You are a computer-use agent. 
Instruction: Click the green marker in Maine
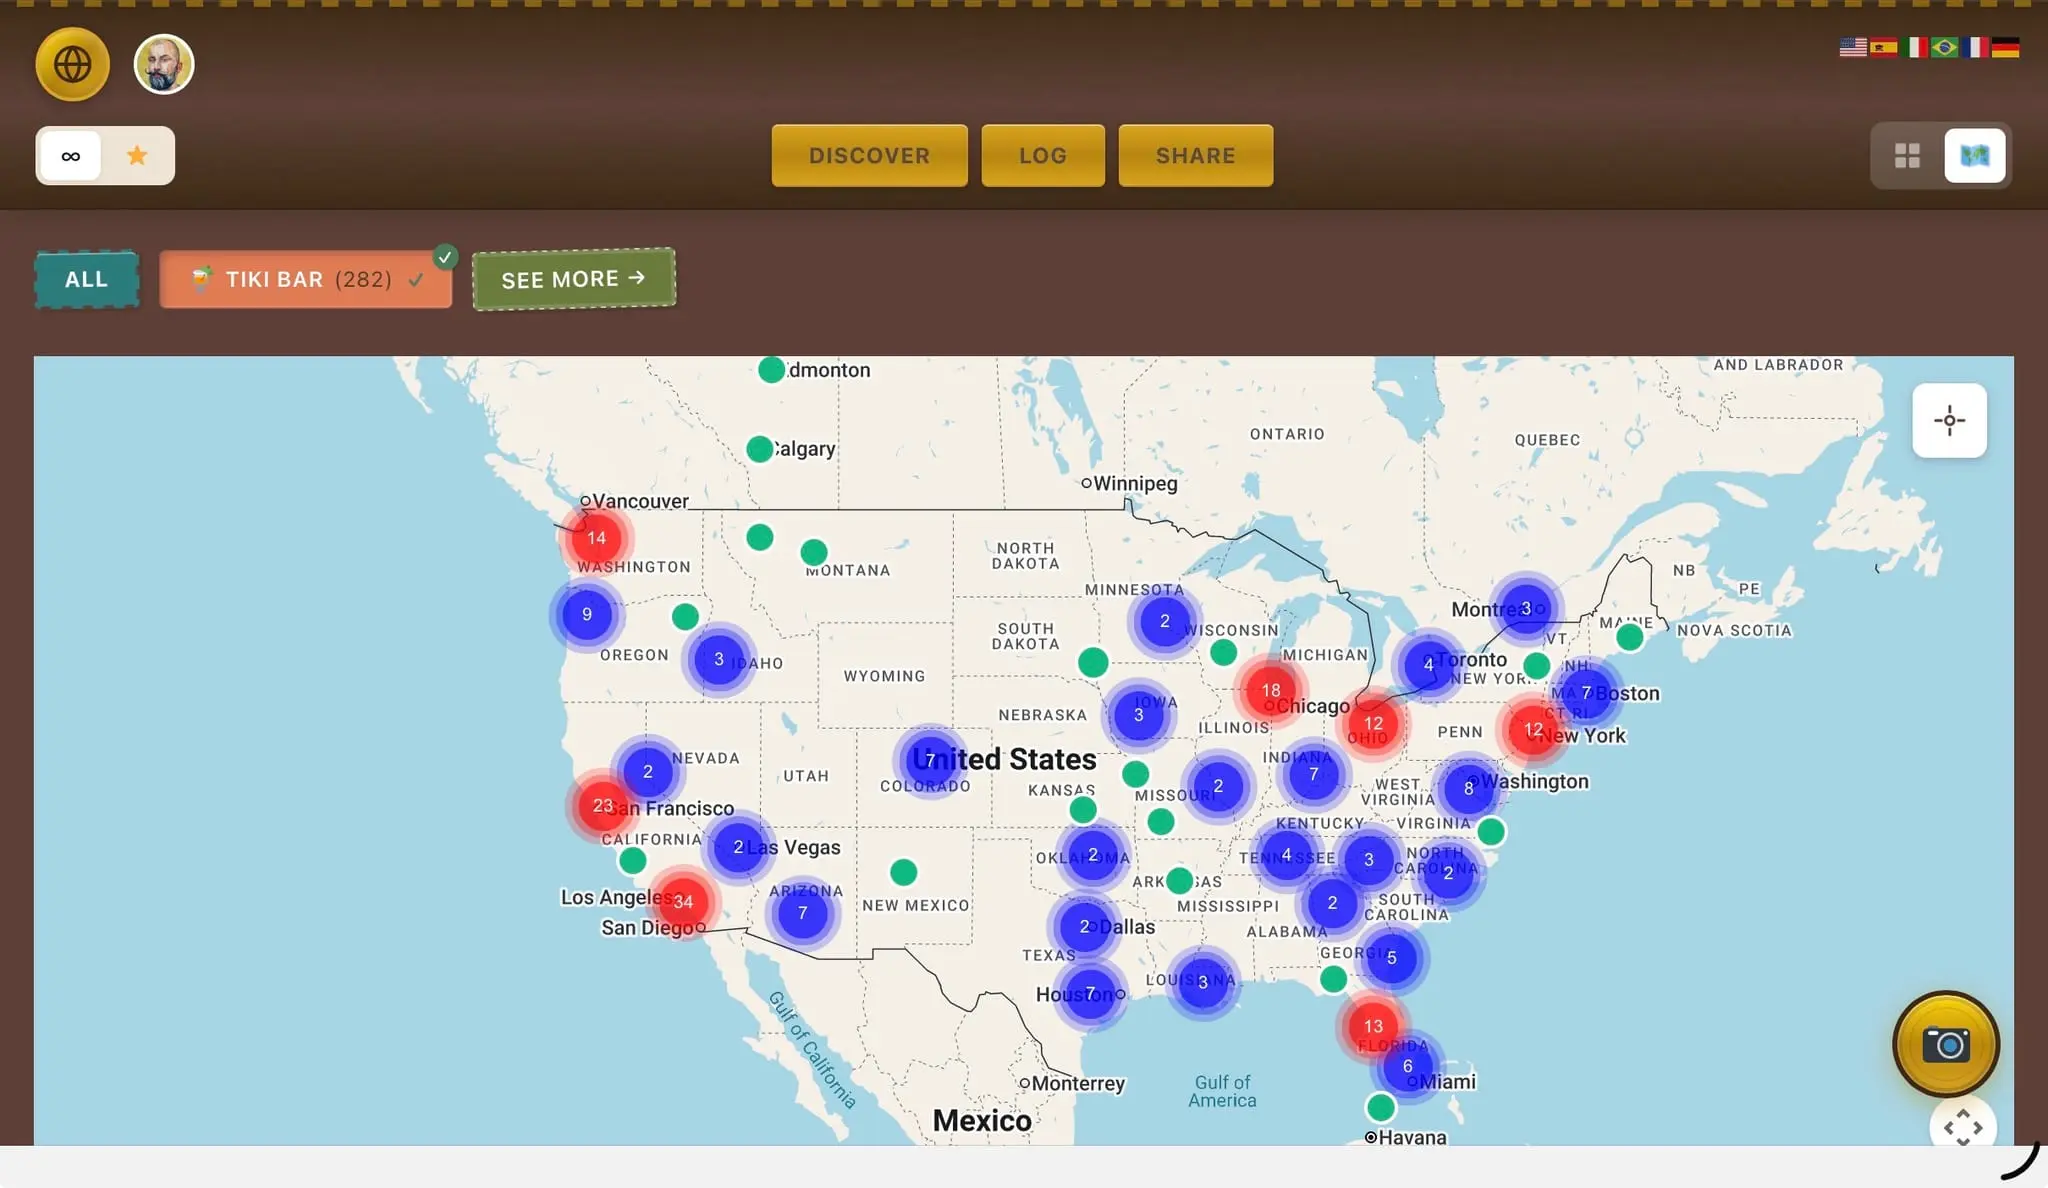[x=1629, y=637]
